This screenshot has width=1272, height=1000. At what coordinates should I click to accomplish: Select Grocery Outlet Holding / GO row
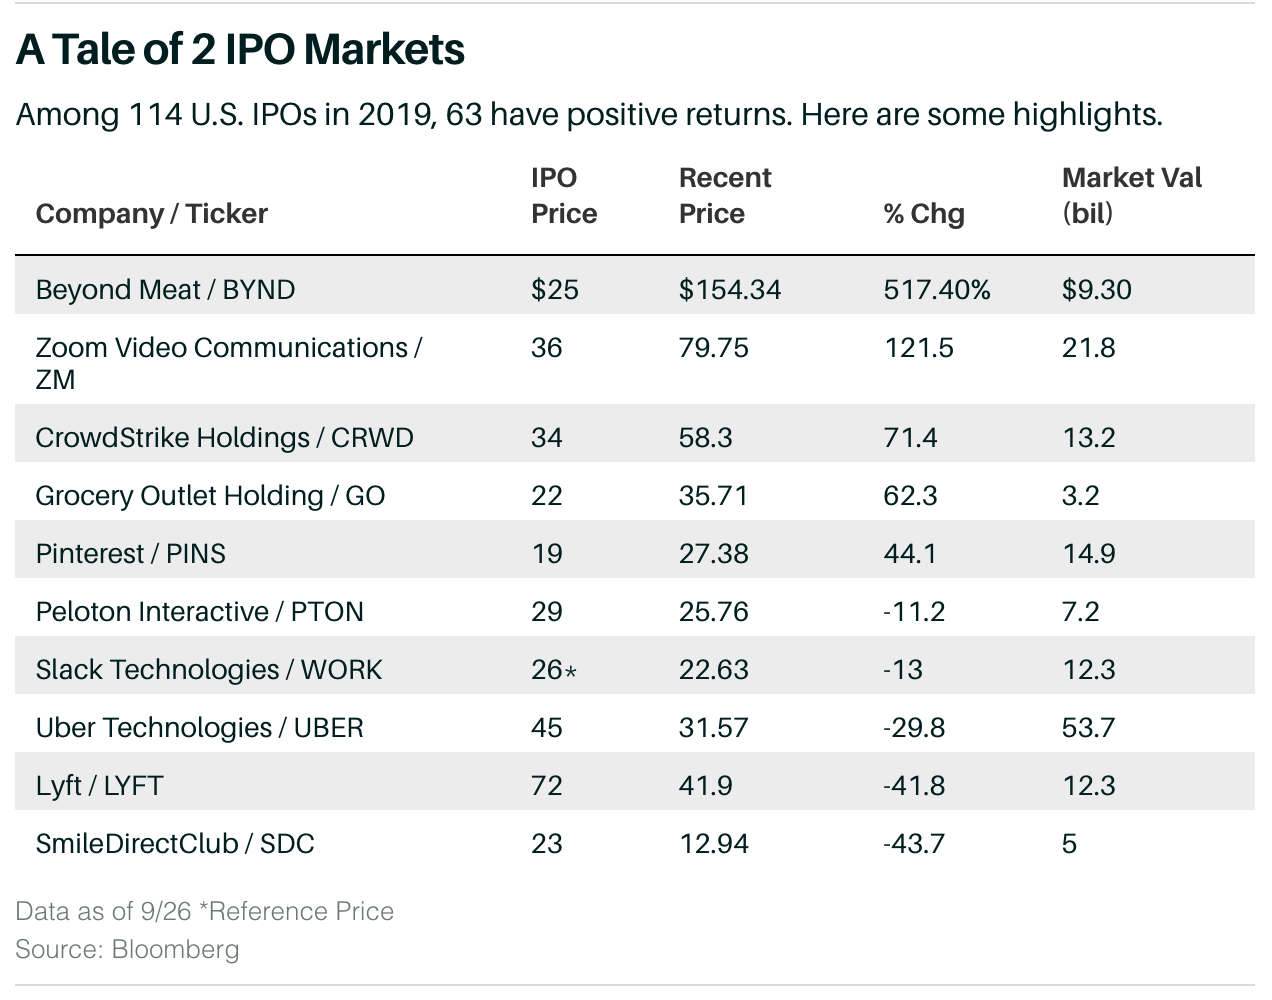210,496
